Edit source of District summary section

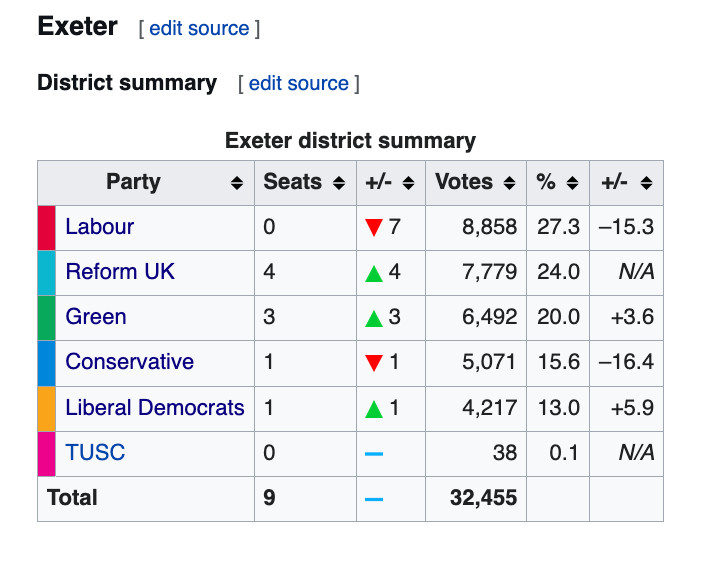[298, 84]
